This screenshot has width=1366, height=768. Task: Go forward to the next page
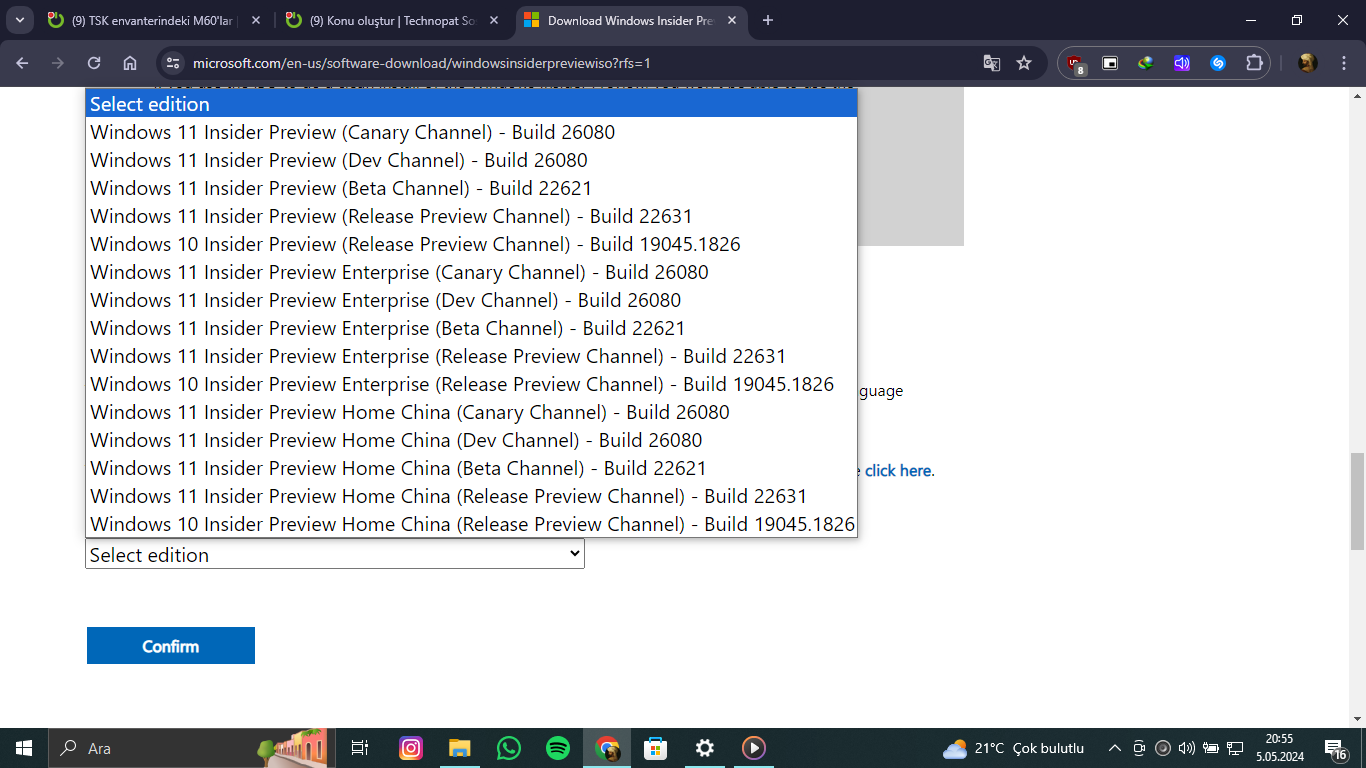click(58, 63)
